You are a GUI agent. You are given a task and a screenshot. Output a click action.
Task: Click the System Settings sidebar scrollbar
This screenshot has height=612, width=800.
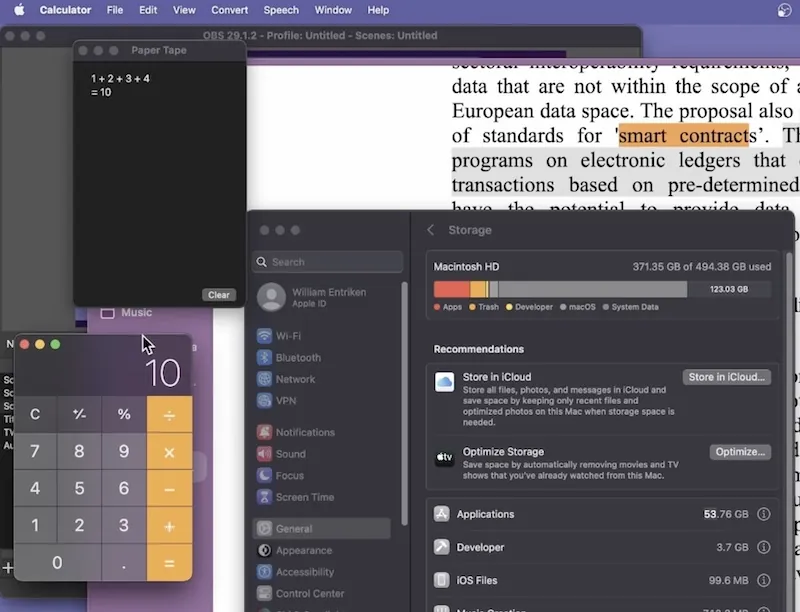(405, 404)
